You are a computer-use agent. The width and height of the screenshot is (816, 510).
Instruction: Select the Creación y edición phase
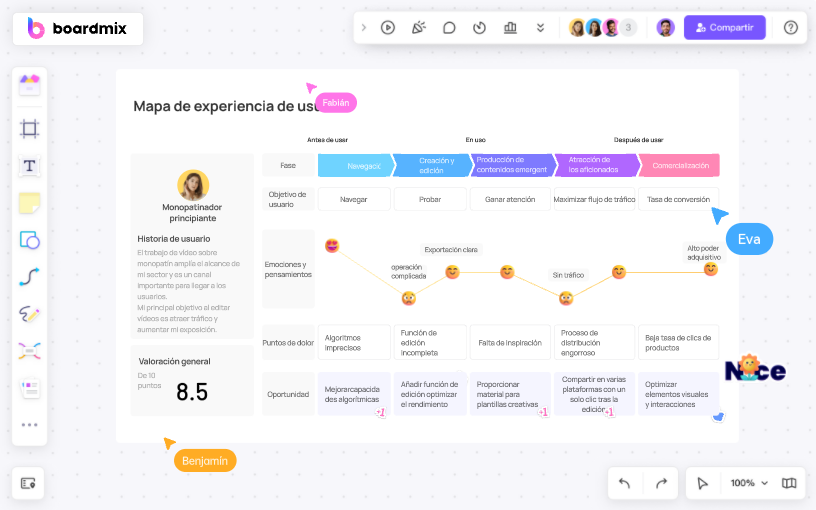[432, 165]
